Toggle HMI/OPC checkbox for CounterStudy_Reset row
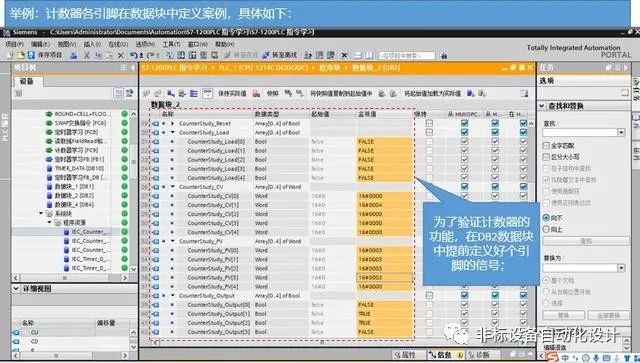Viewport: 640px width, 363px height. 464,123
